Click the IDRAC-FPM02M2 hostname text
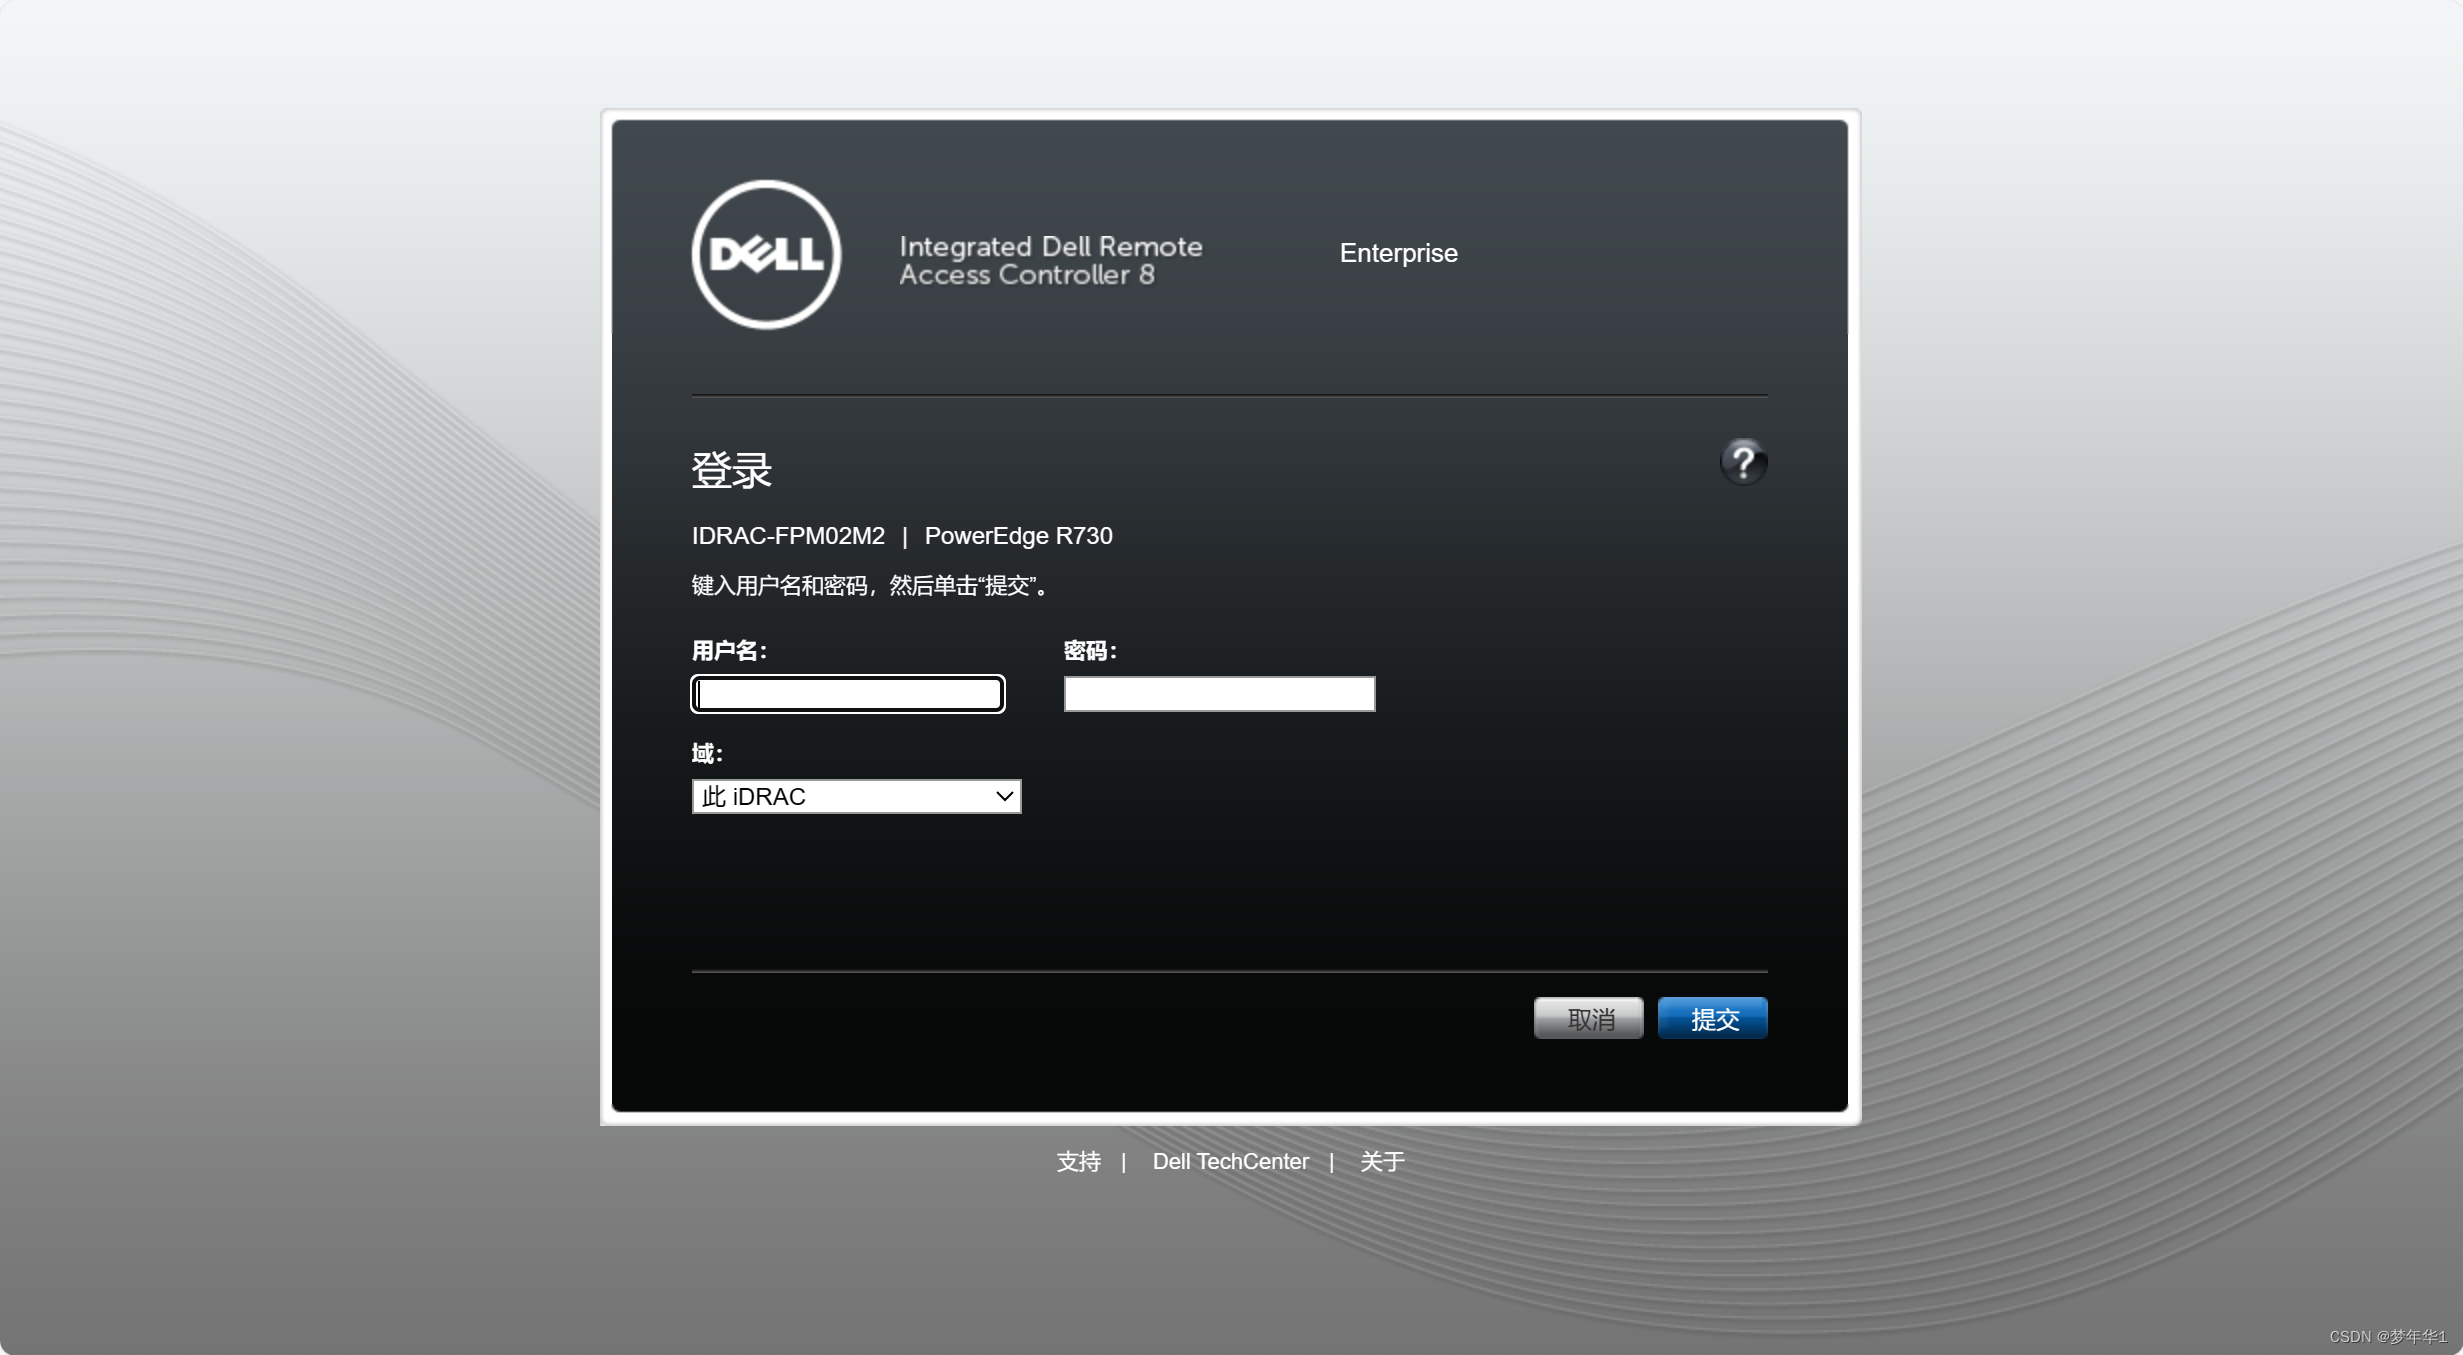 pos(787,536)
